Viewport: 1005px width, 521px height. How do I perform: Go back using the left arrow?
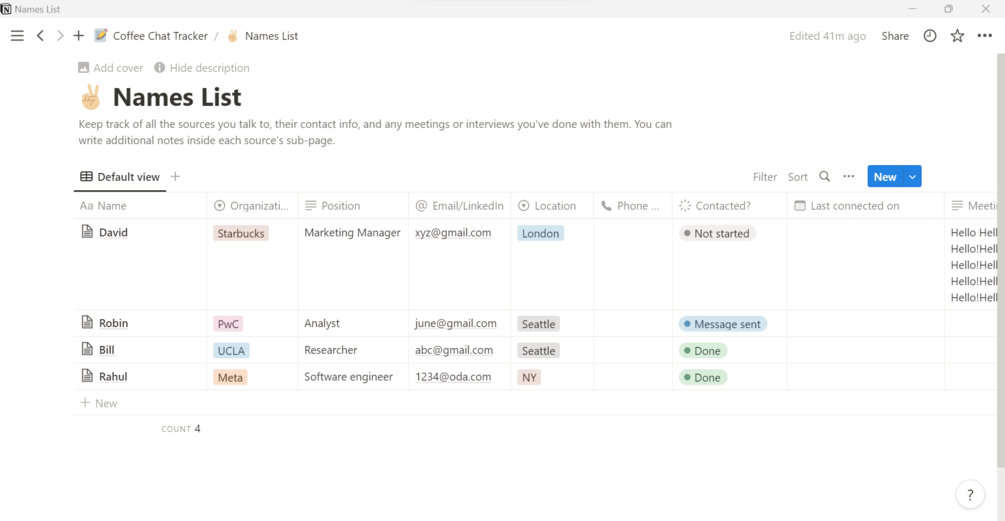pos(40,36)
